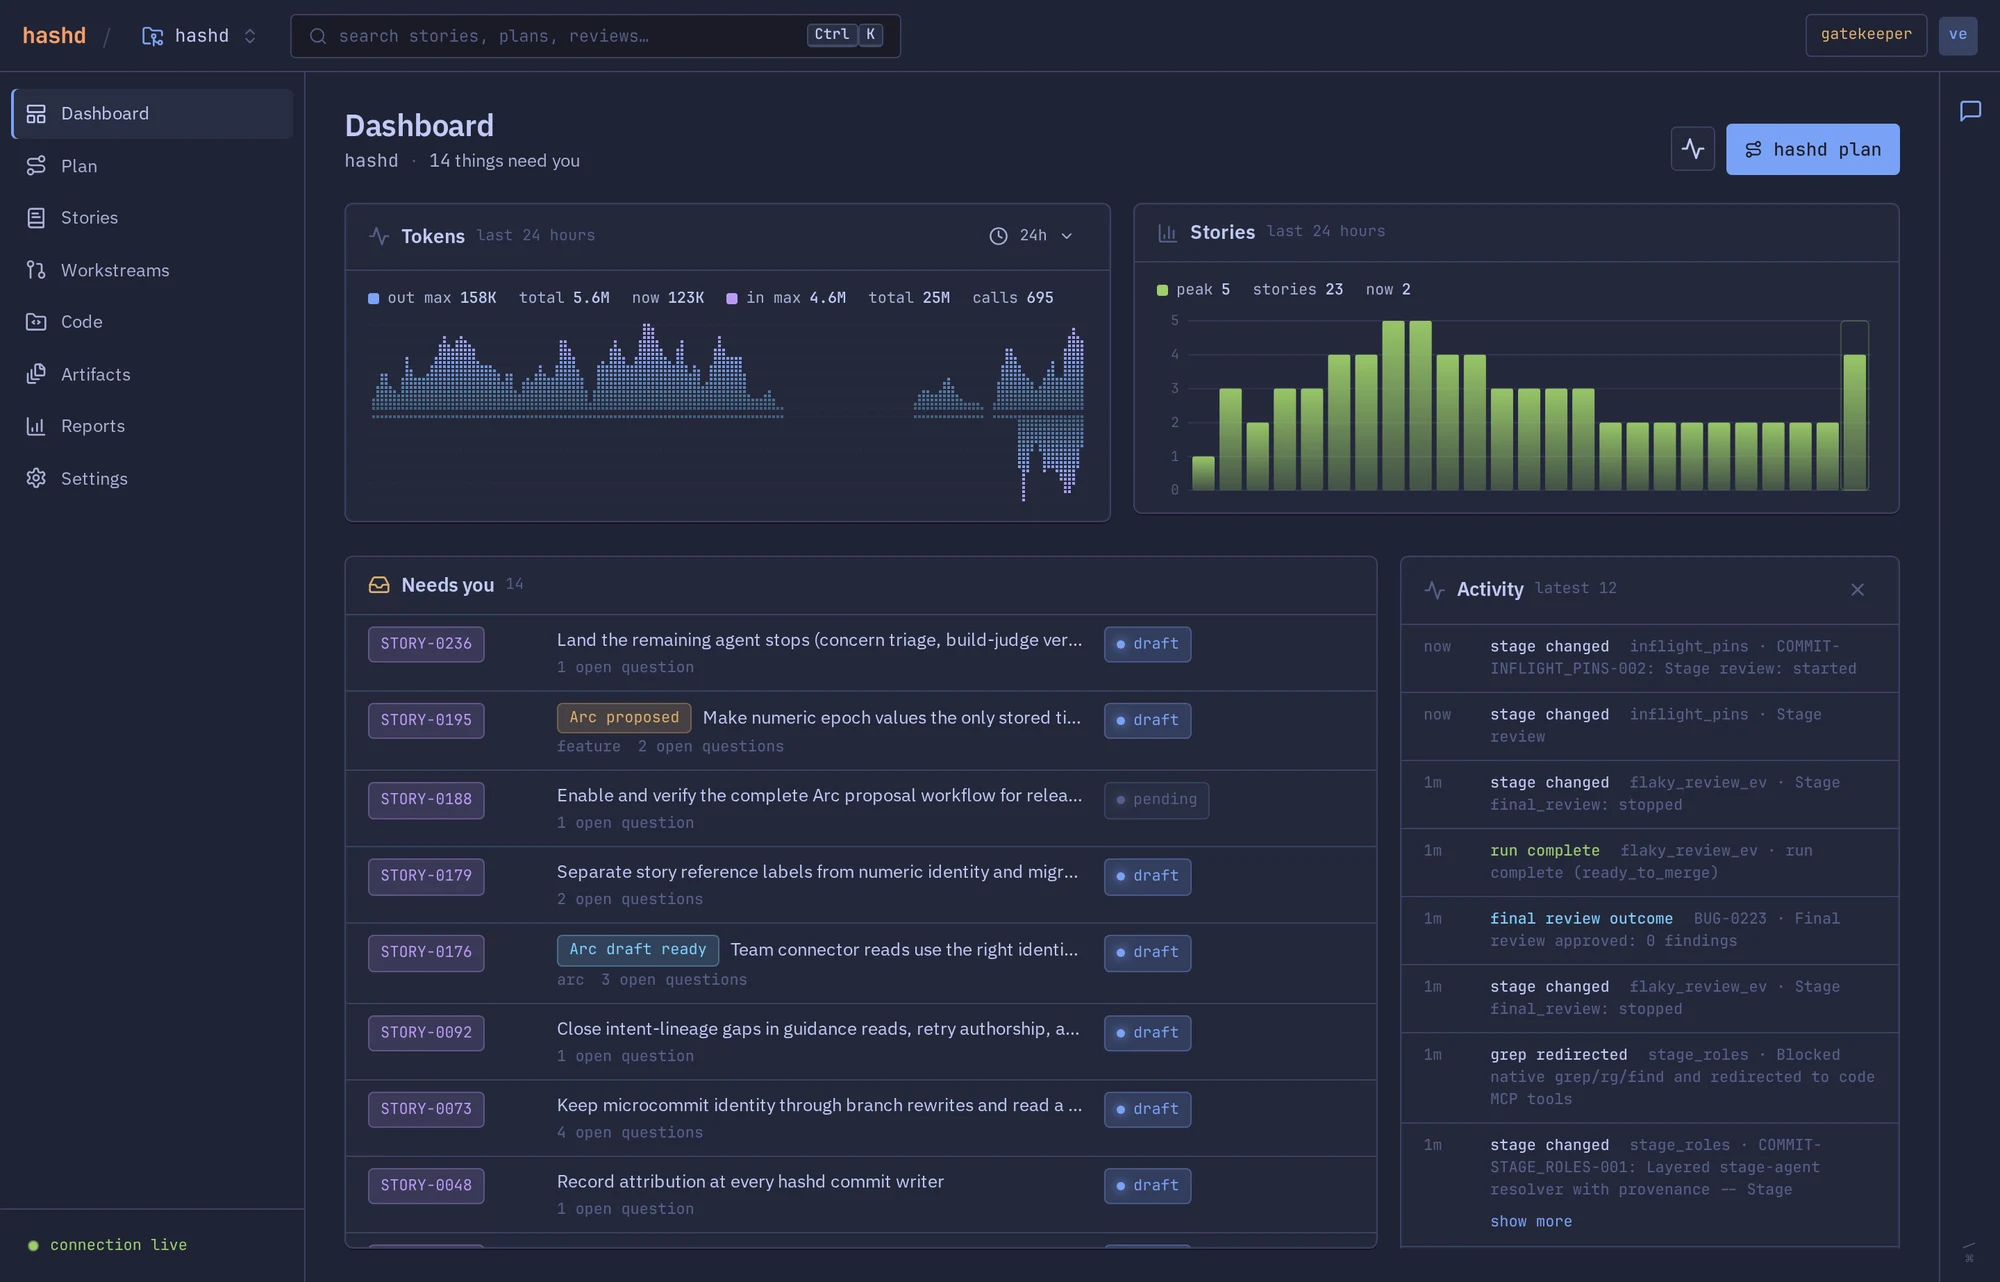
Task: Click the blue out max legend swatch
Action: [374, 298]
